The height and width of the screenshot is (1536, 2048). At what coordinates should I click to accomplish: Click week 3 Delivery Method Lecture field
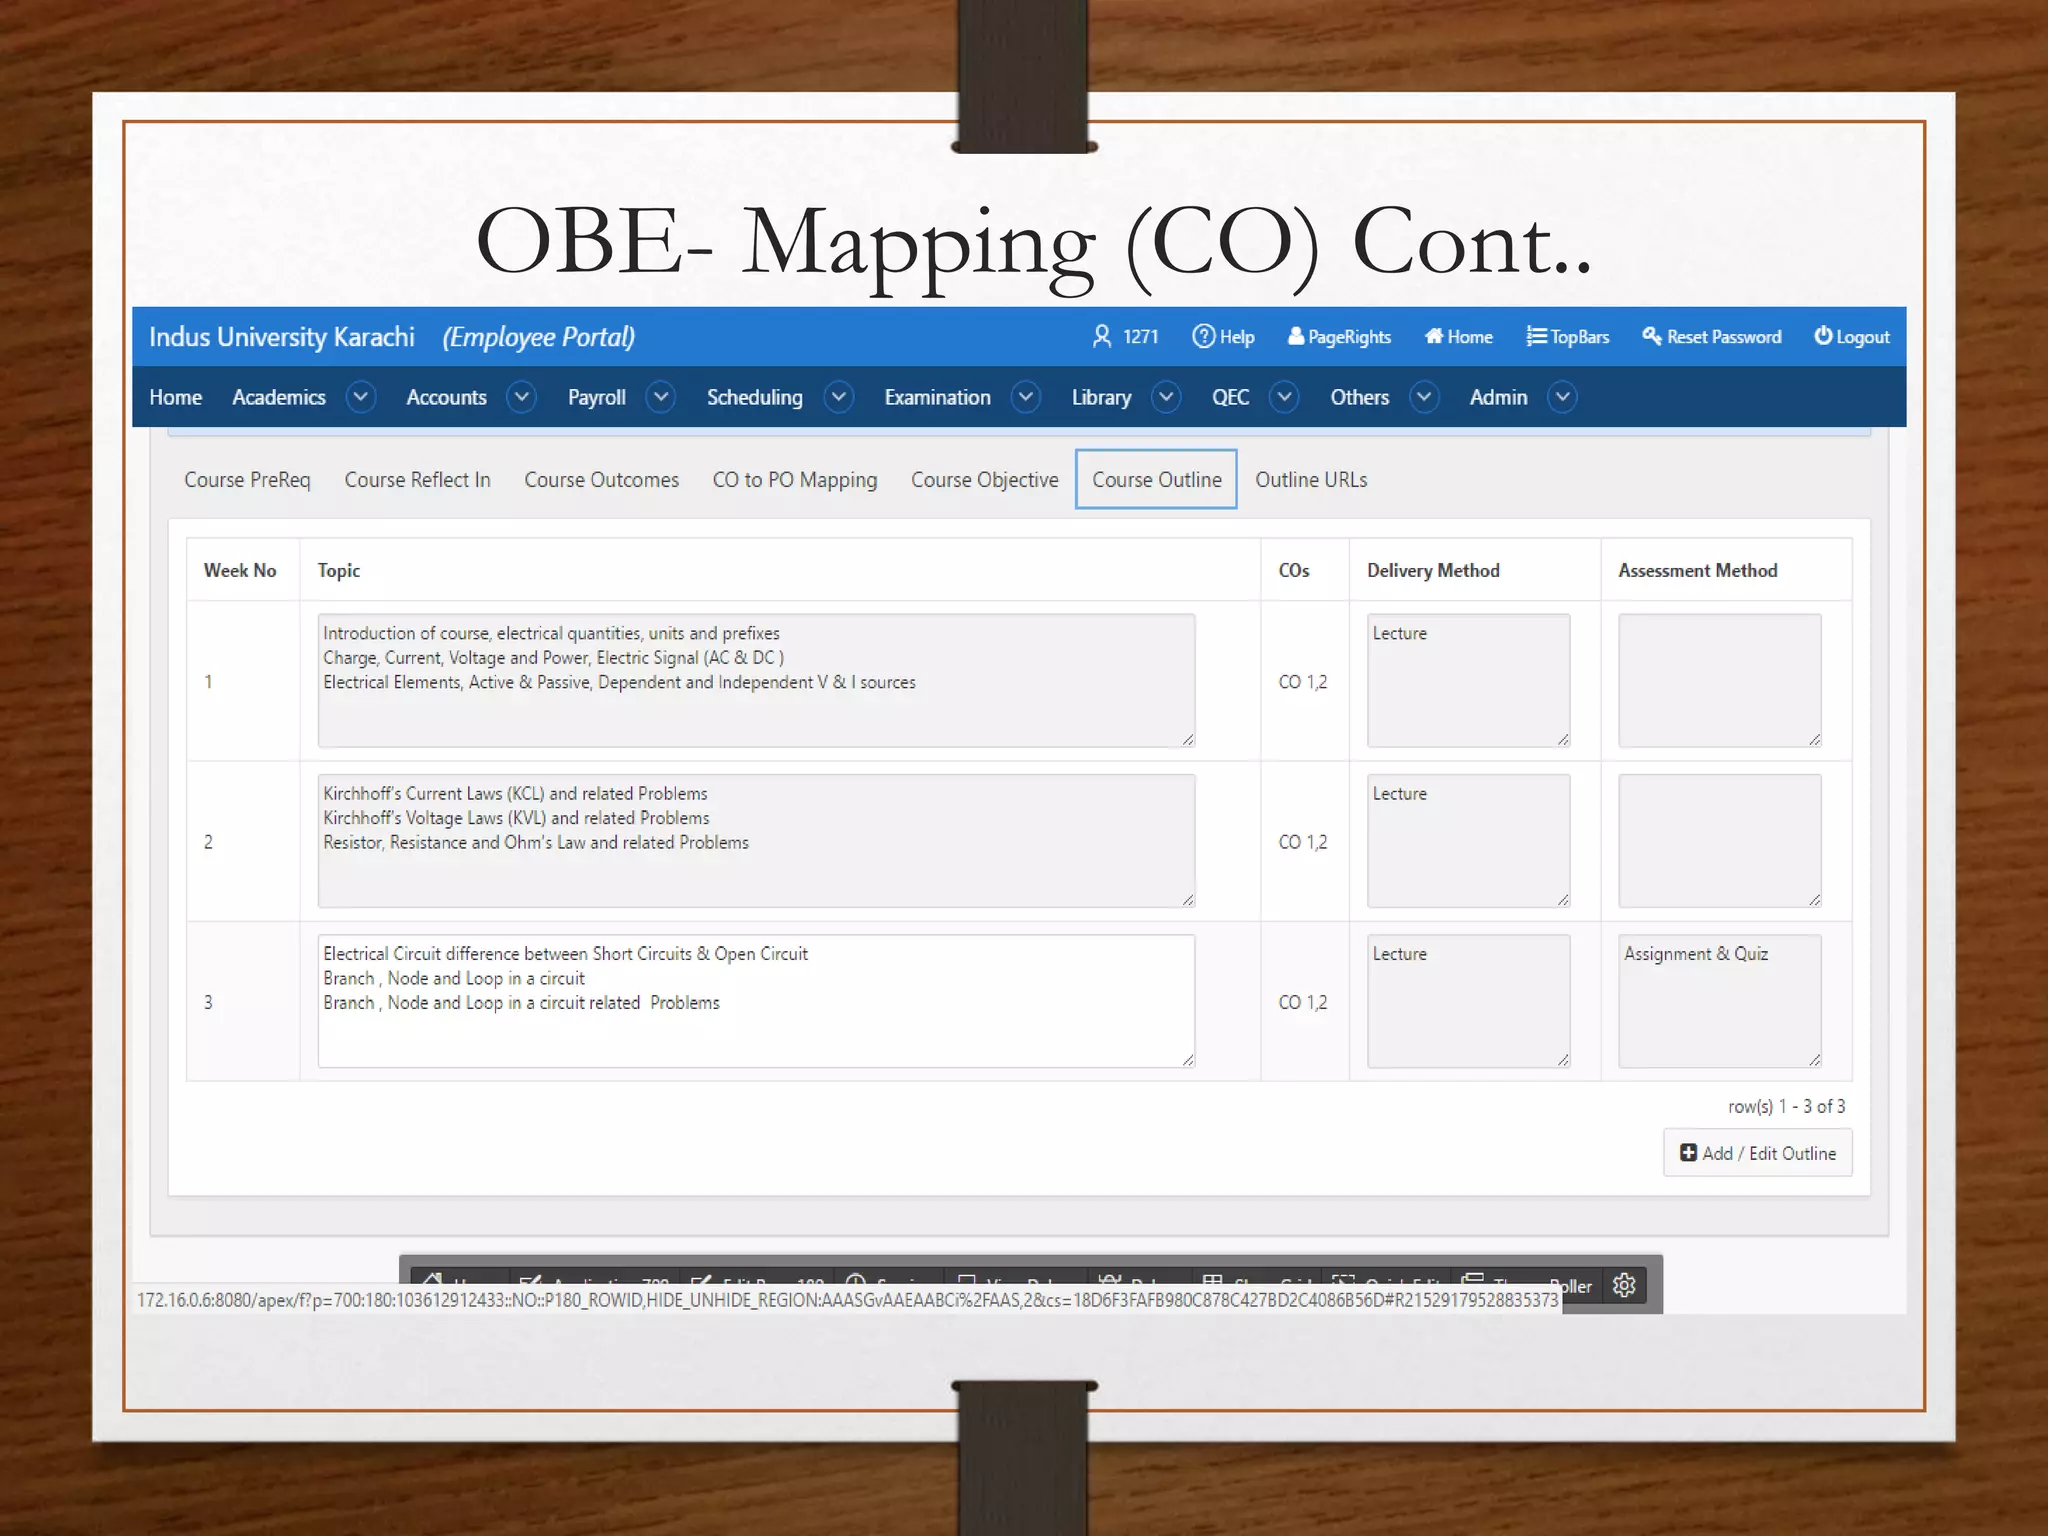click(1468, 1001)
